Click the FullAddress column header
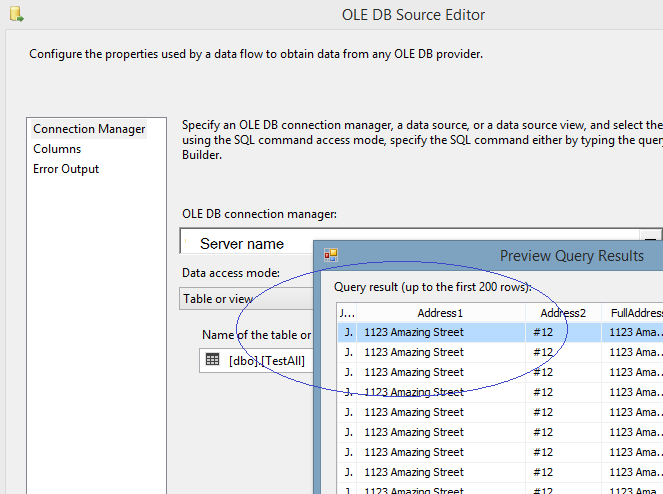The image size is (663, 494). [x=633, y=313]
